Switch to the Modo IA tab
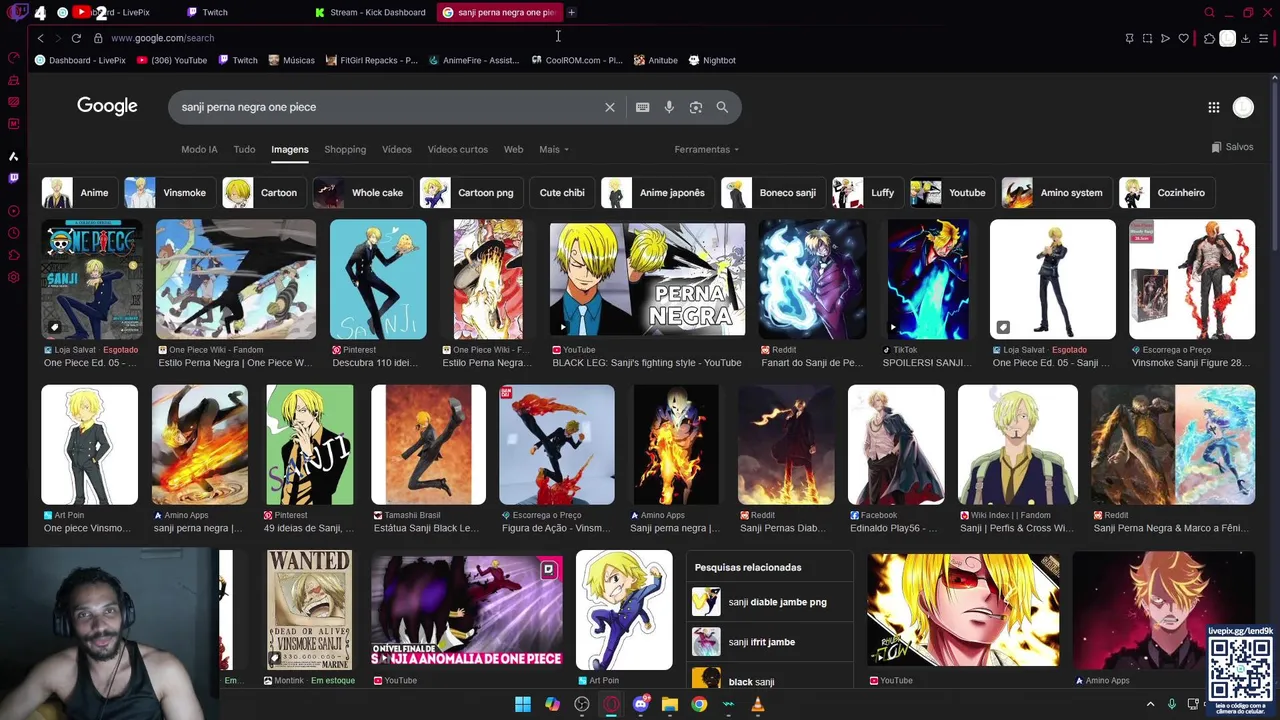This screenshot has height=720, width=1280. click(199, 149)
